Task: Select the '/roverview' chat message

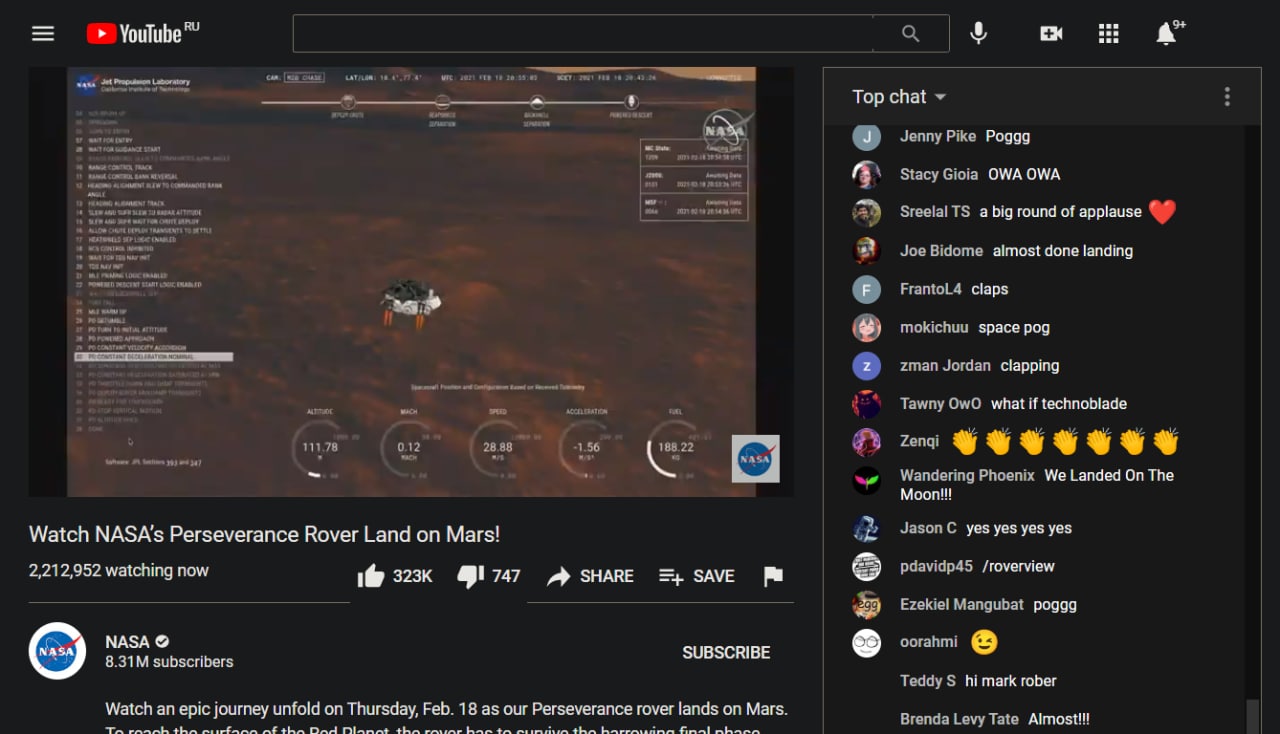Action: click(x=1018, y=566)
